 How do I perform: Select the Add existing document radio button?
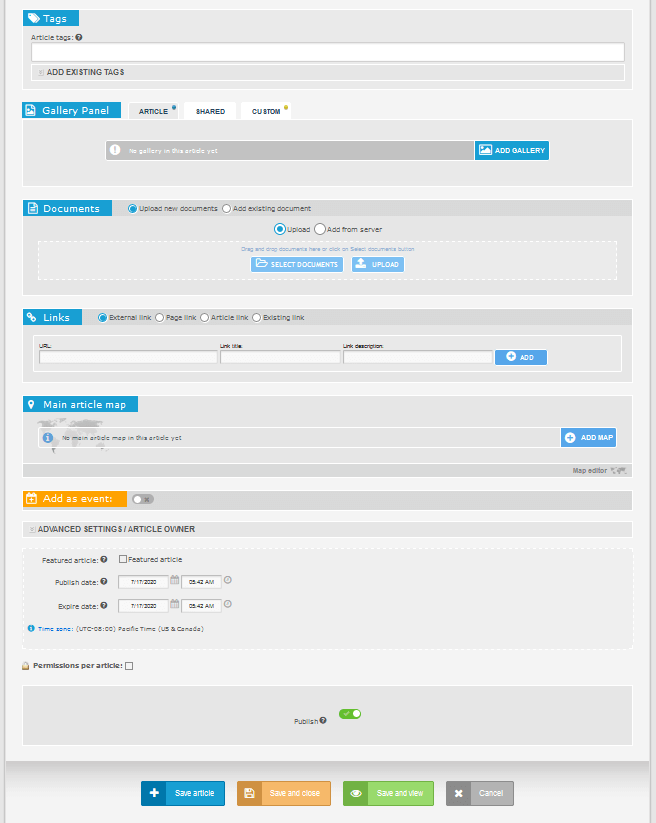coord(227,209)
